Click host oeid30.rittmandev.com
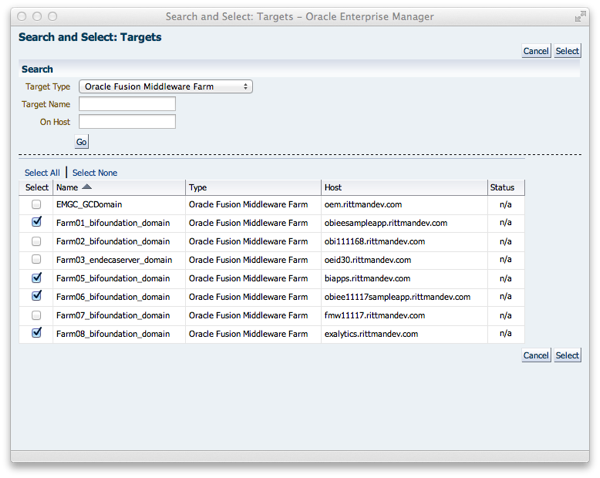 point(368,260)
